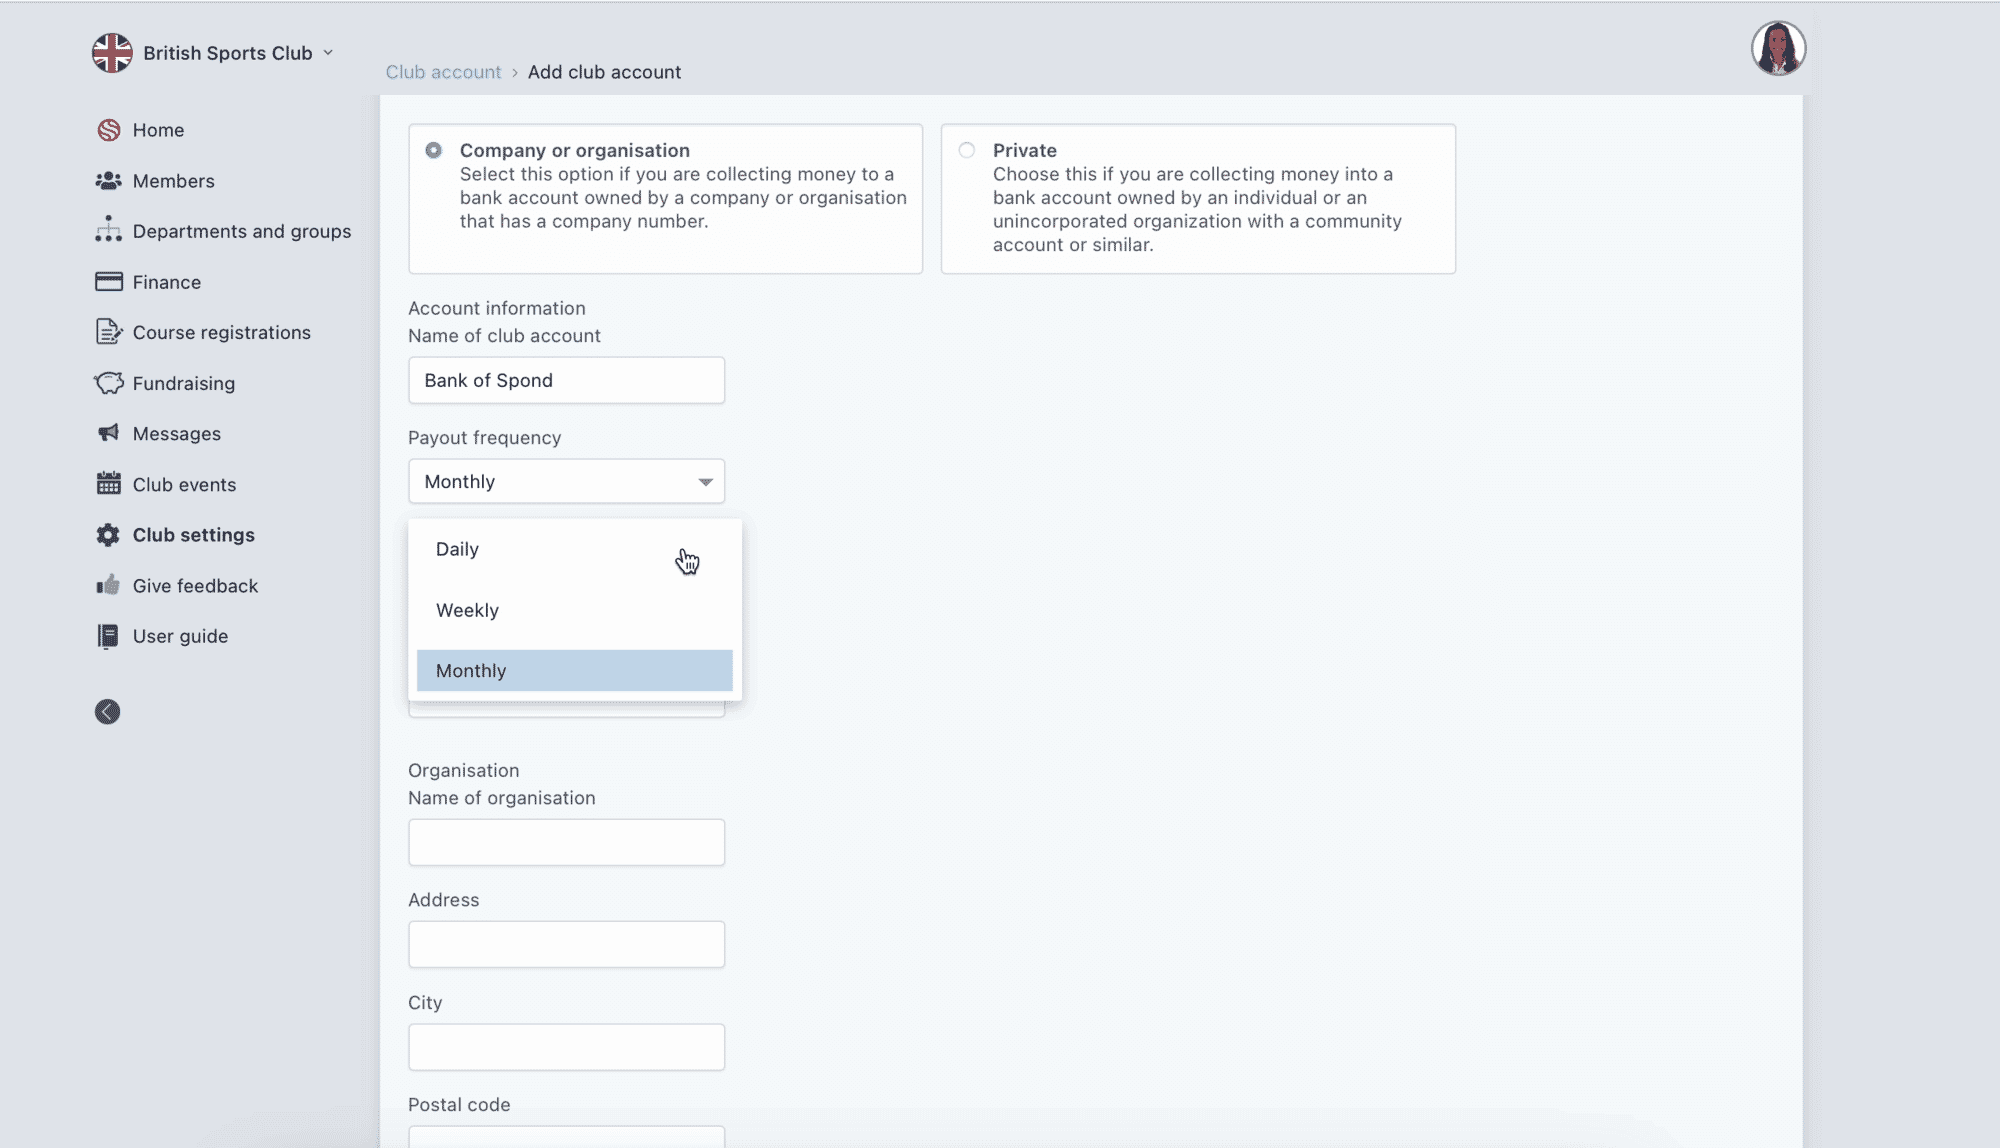Click the Course registrations document icon

click(109, 331)
